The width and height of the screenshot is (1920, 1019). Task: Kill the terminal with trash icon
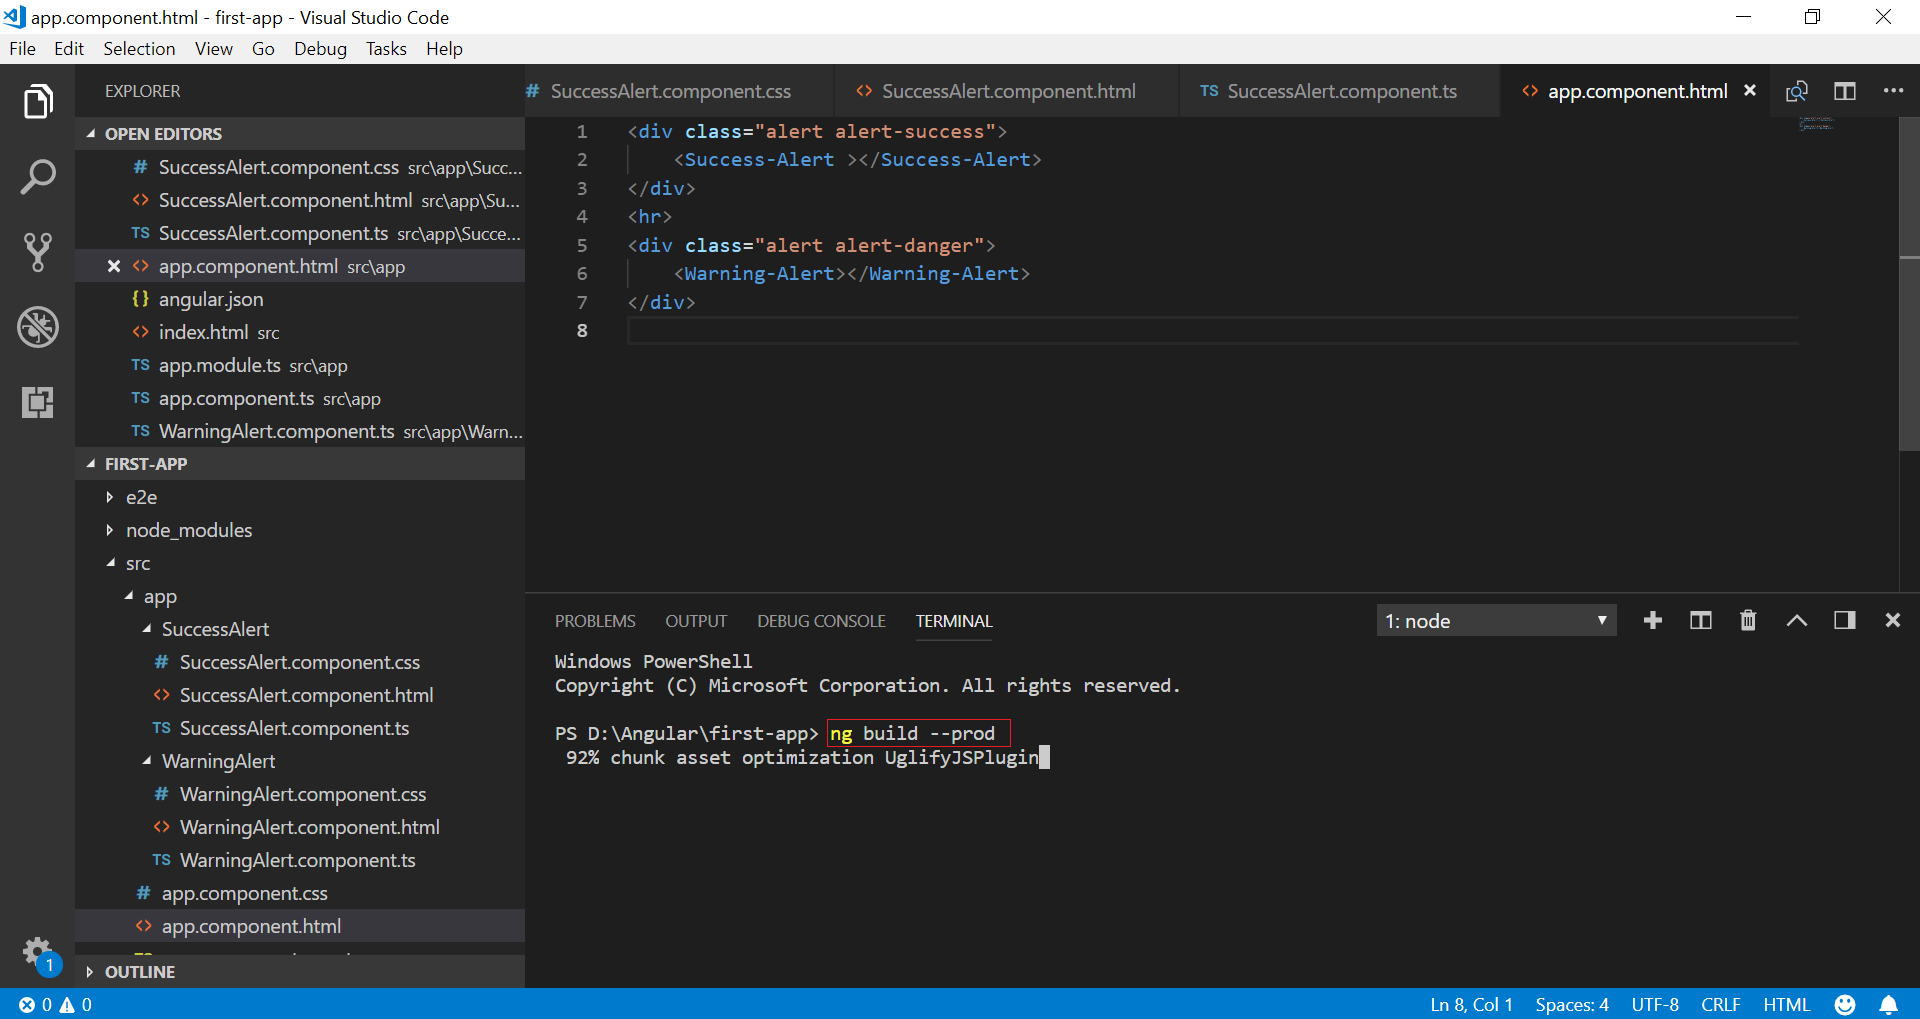[1747, 621]
